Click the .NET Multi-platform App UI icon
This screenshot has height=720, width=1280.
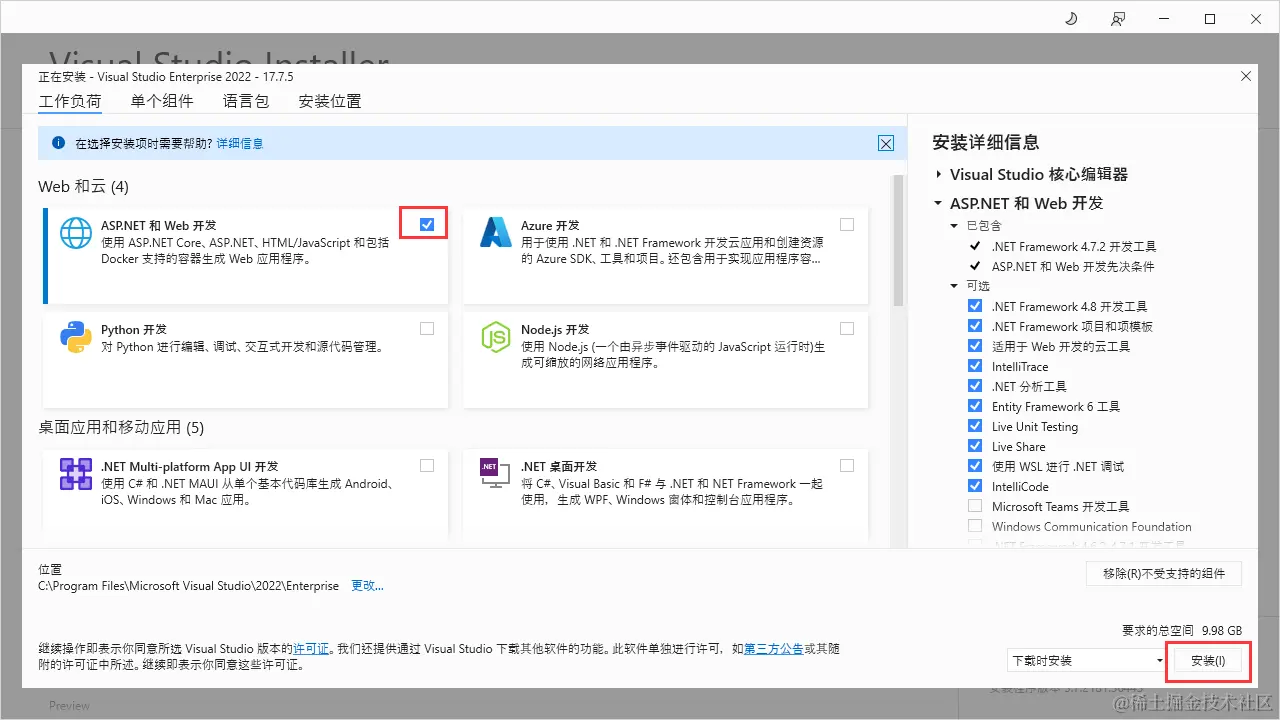tap(75, 474)
